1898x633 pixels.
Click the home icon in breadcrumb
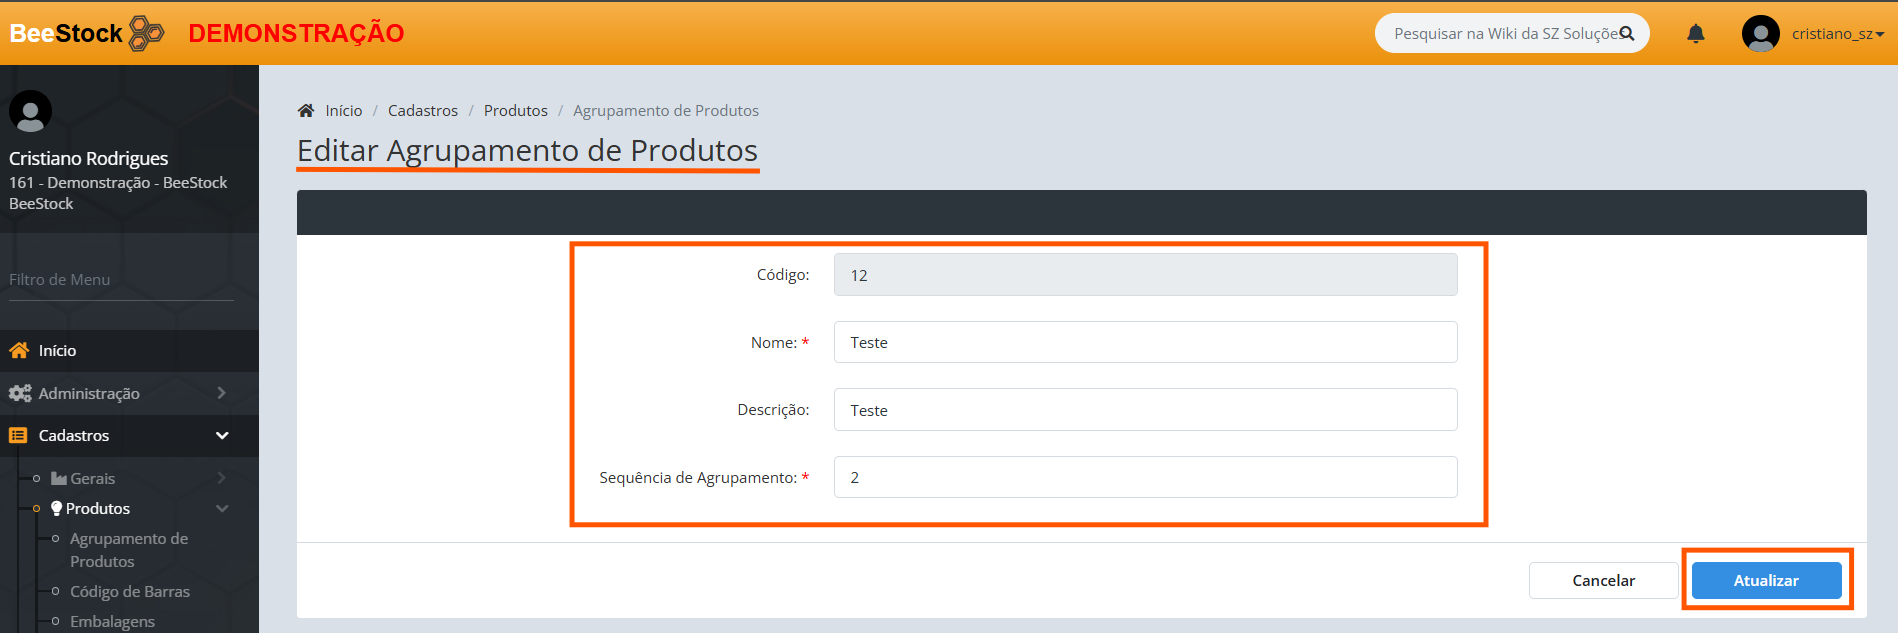coord(306,110)
